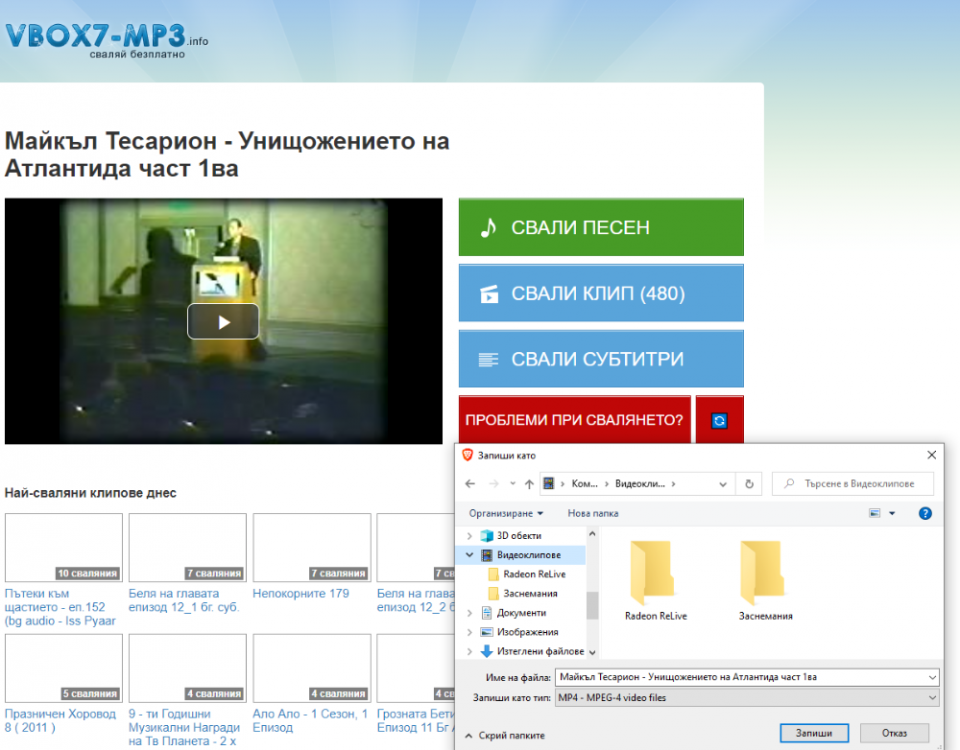Image resolution: width=960 pixels, height=750 pixels.
Task: Open help with the blue question icon
Action: tap(925, 513)
